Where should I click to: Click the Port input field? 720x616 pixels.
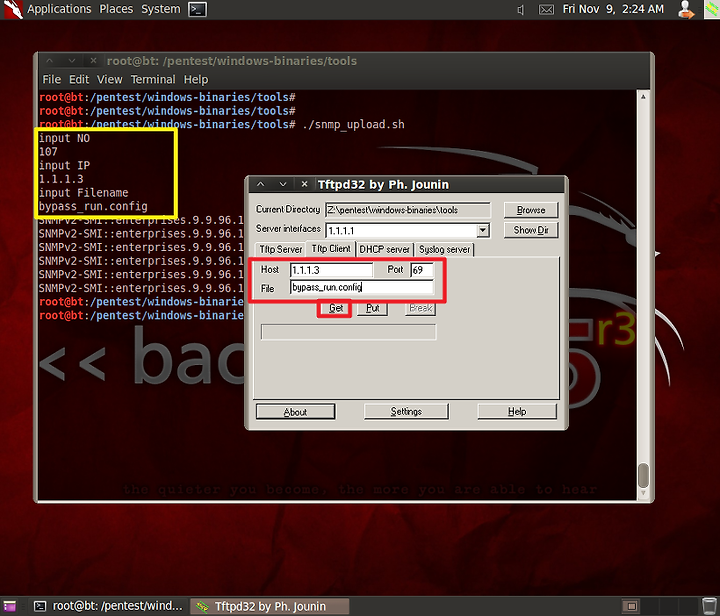tap(422, 270)
